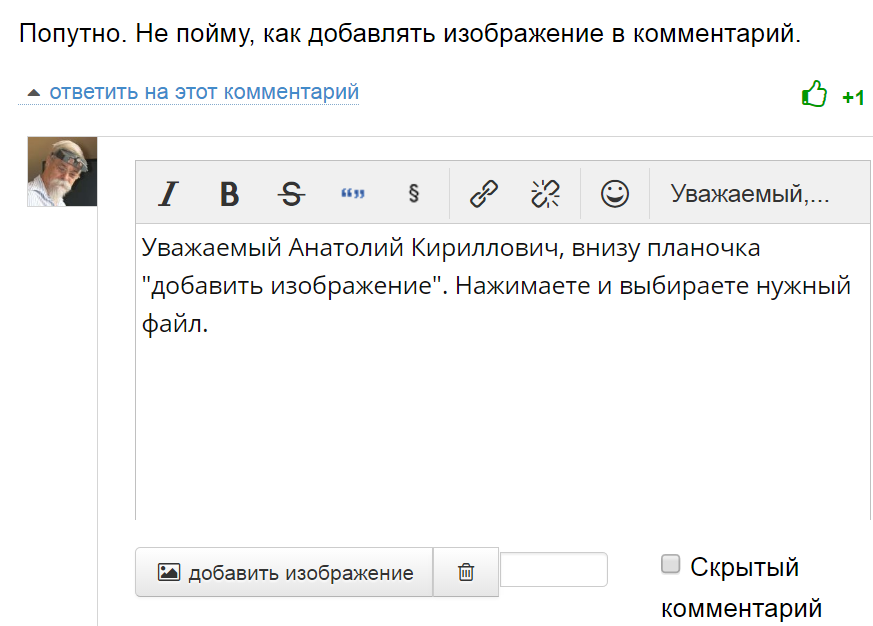Image resolution: width=873 pixels, height=626 pixels.
Task: Apply strikethrough formatting to text
Action: coord(292,193)
